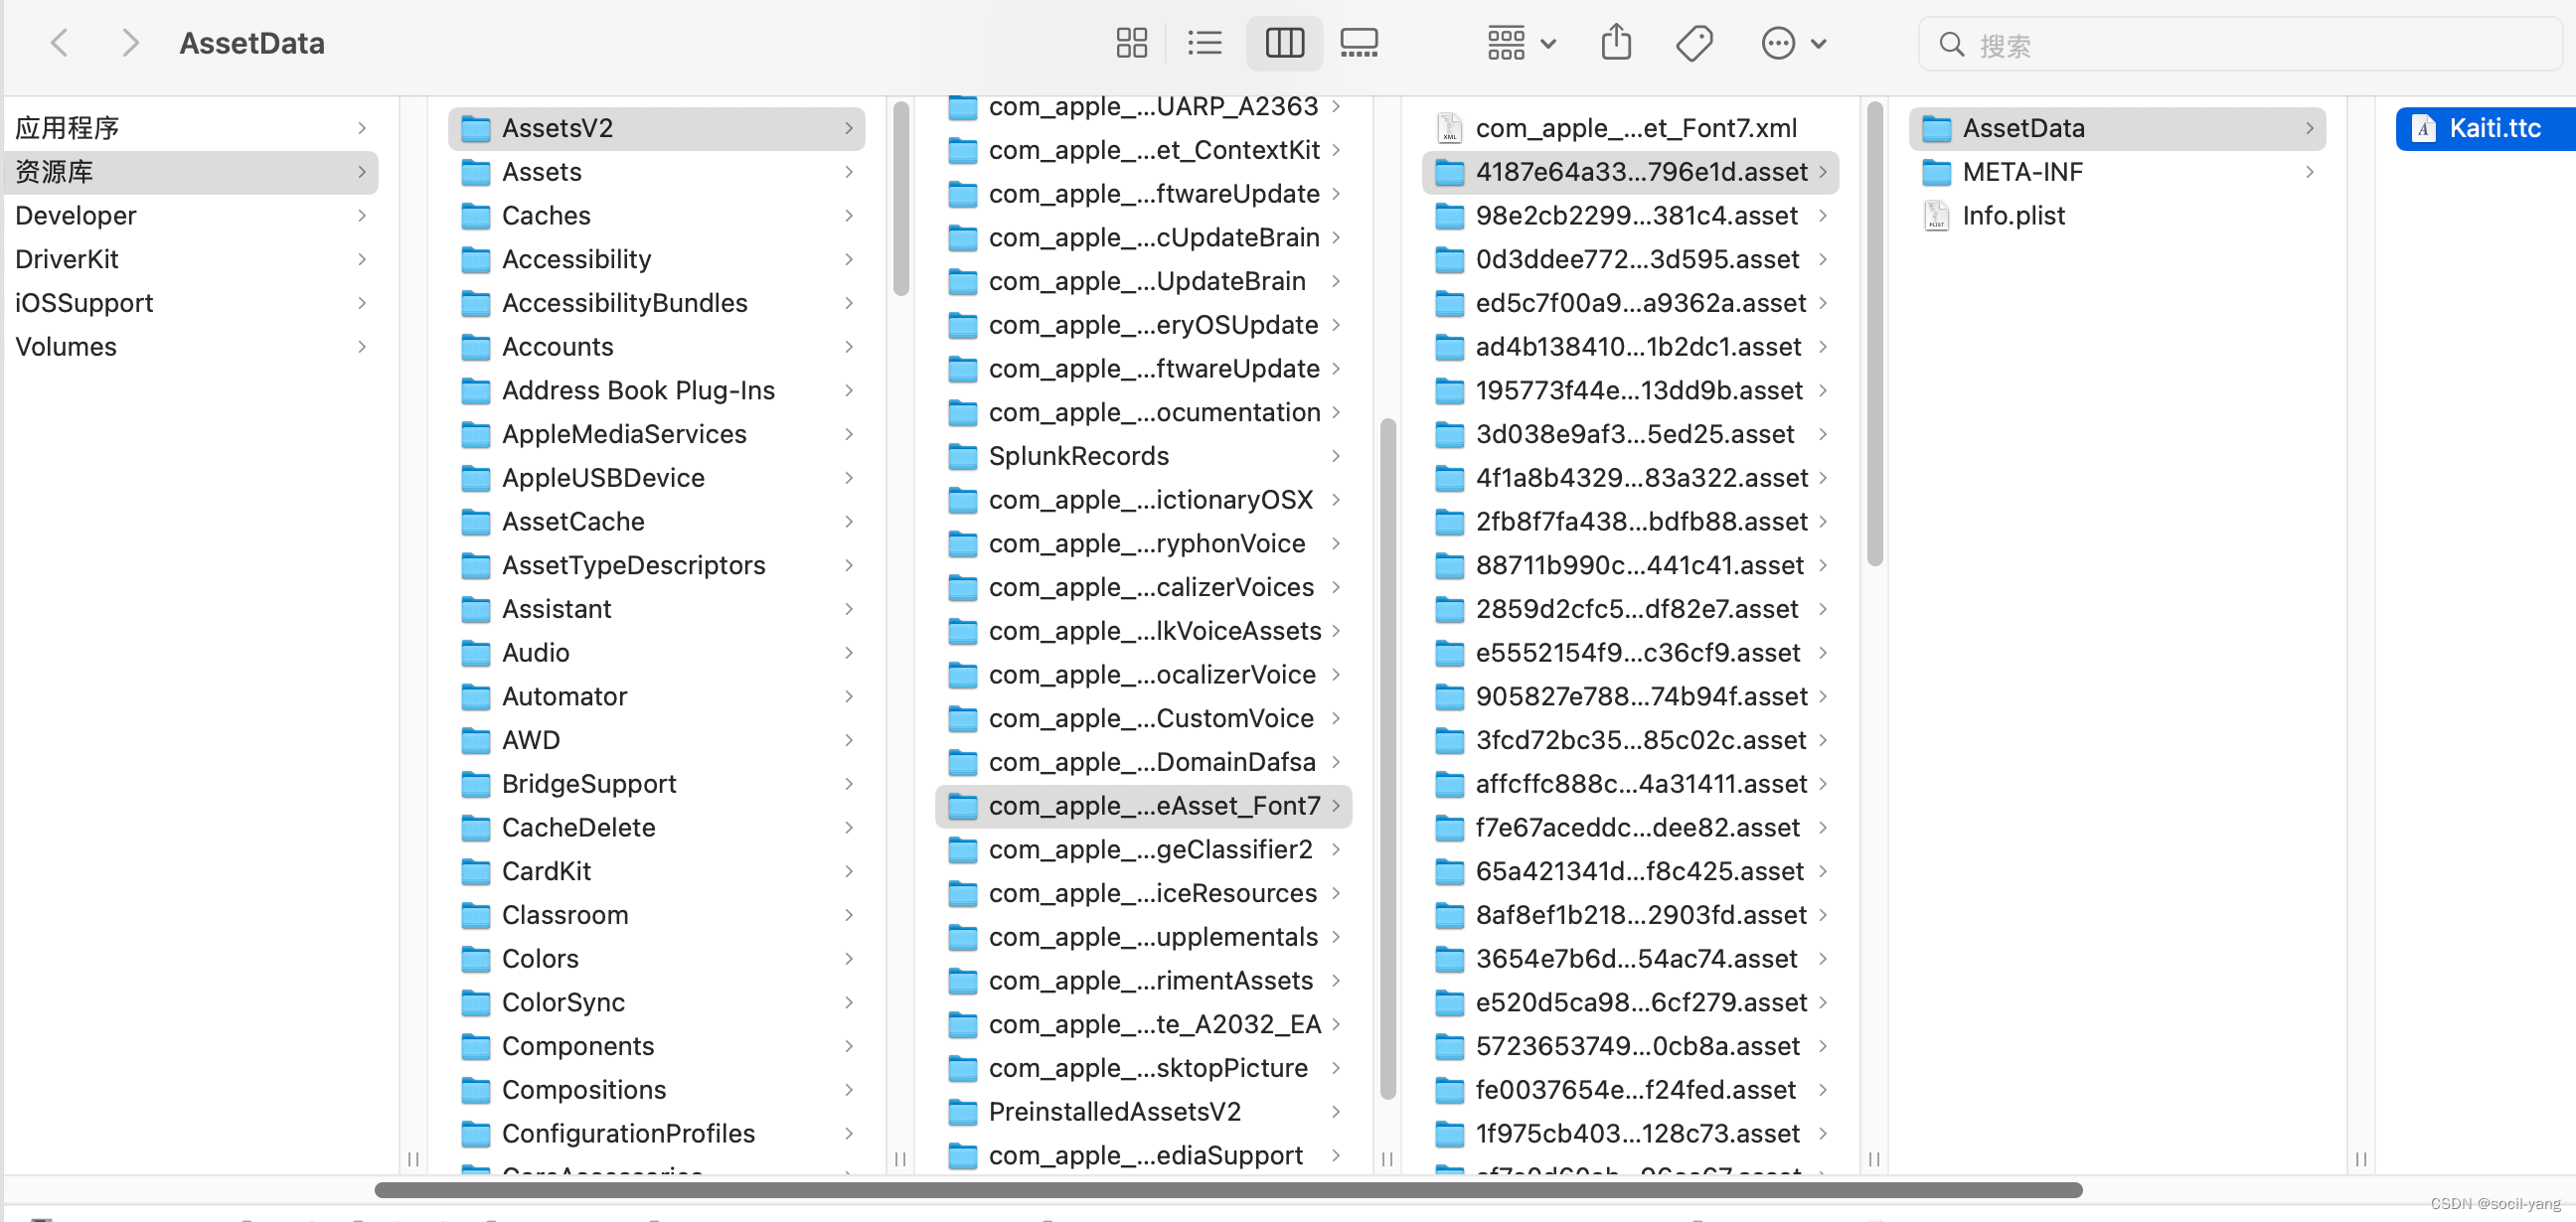Open the group-by dropdown

pyautogui.click(x=1521, y=43)
